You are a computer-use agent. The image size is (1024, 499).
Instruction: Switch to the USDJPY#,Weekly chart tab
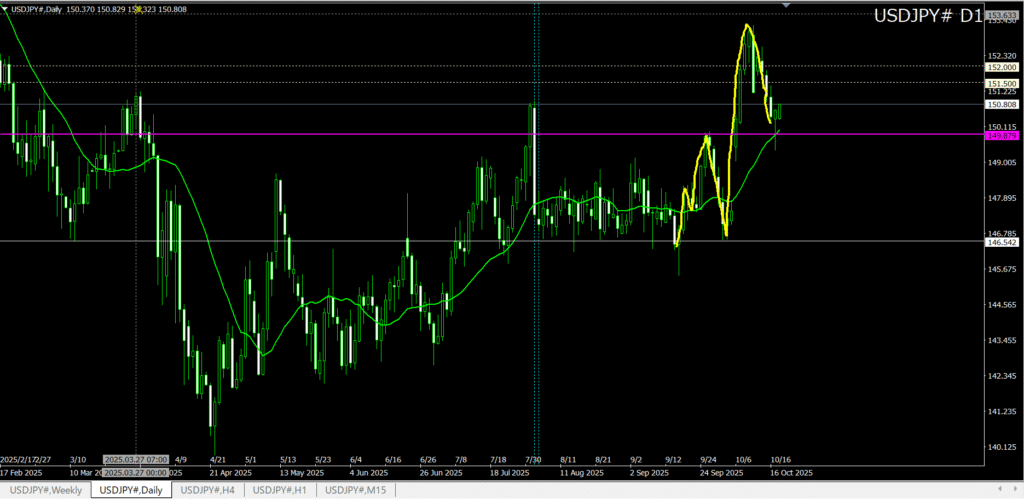pyautogui.click(x=44, y=489)
